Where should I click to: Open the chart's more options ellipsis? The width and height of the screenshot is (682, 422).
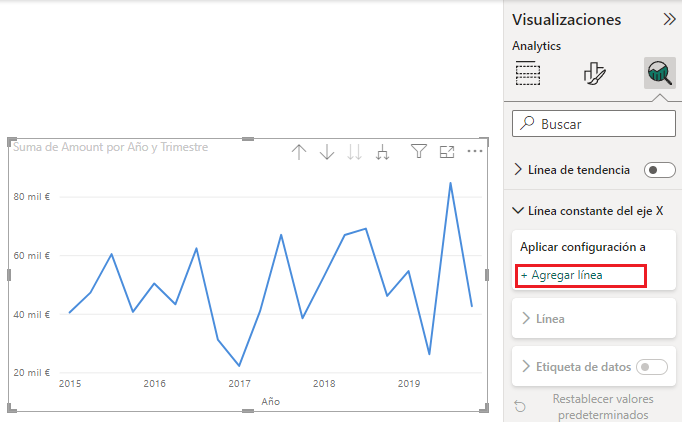click(475, 152)
